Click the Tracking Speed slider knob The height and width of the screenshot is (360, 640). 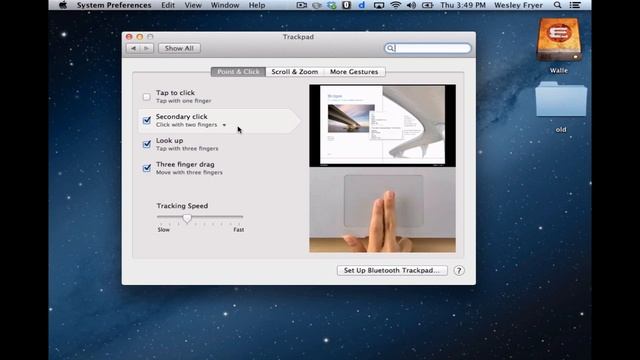[x=187, y=218]
